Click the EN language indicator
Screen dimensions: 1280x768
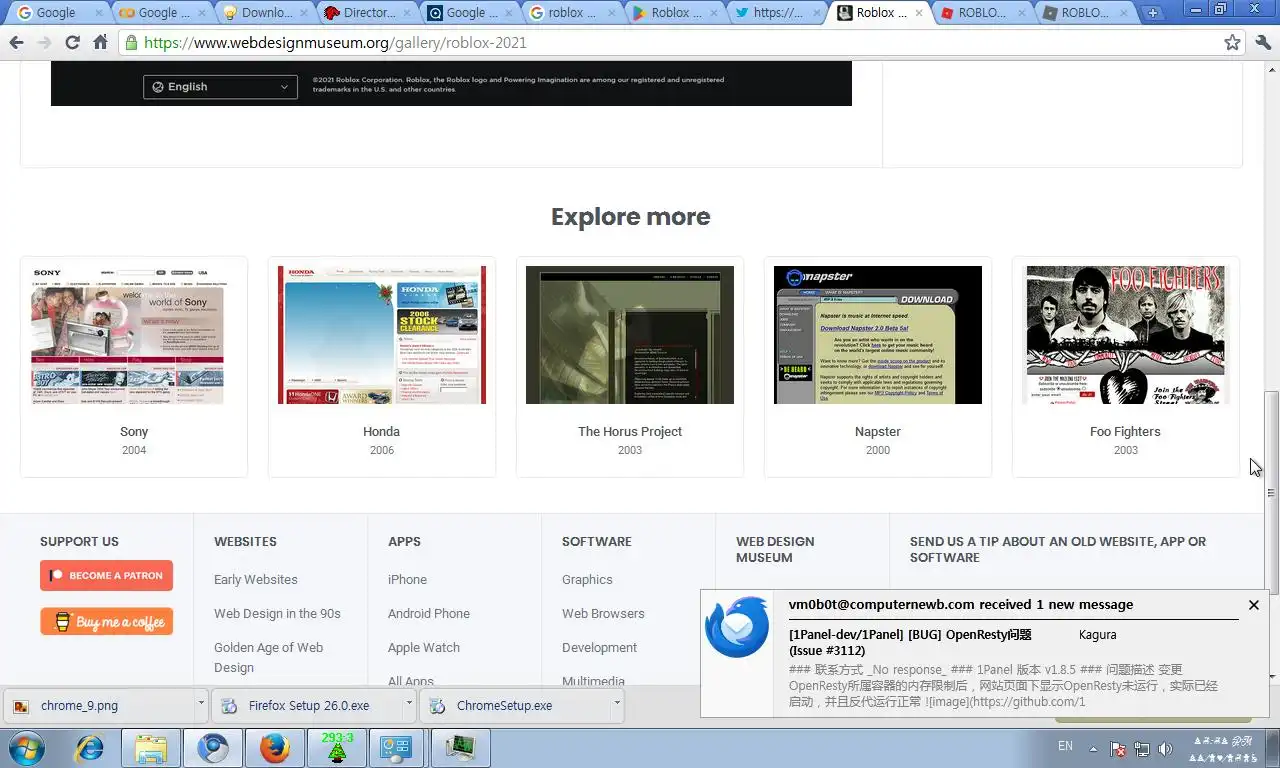click(1065, 746)
